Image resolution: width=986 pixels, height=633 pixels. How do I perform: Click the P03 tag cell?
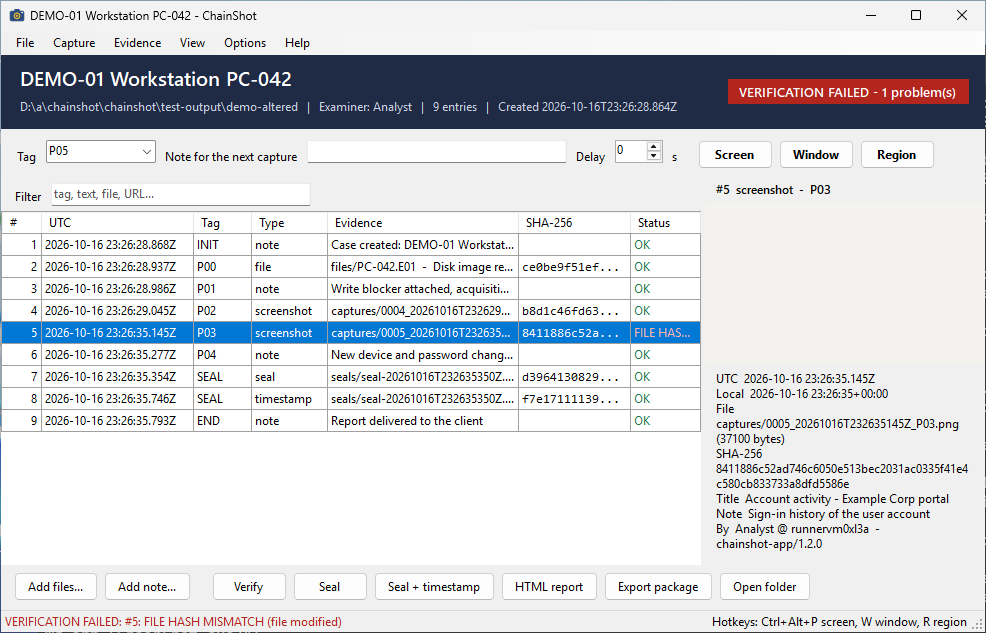click(x=223, y=333)
